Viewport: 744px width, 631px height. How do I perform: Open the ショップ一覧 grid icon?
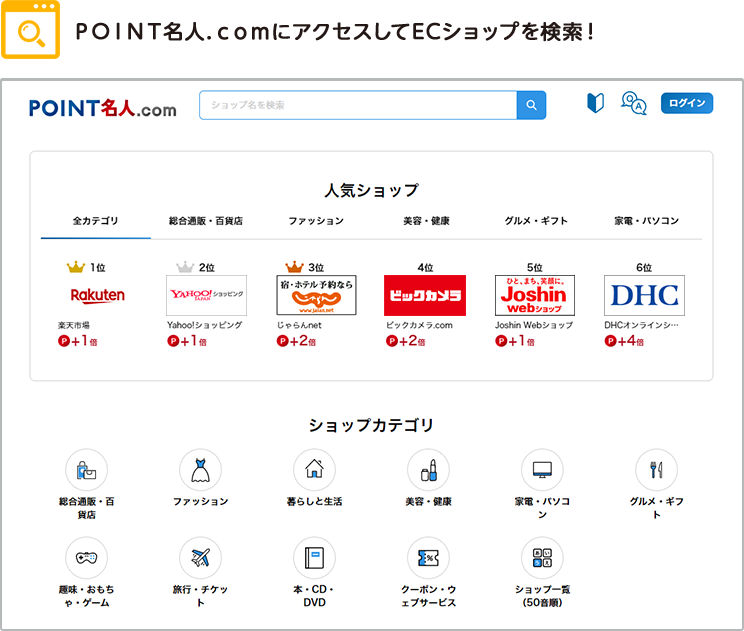point(542,558)
